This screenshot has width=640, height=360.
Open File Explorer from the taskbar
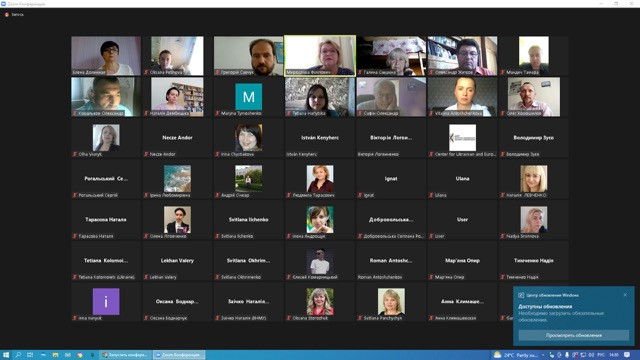(55, 355)
